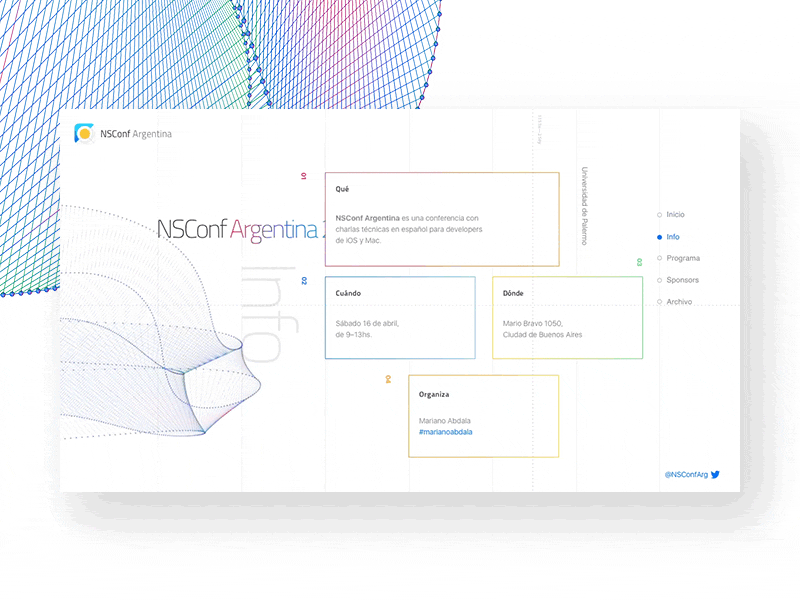This screenshot has width=800, height=600.
Task: Click the 'de iOS y Mac.' text line
Action: click(x=358, y=240)
